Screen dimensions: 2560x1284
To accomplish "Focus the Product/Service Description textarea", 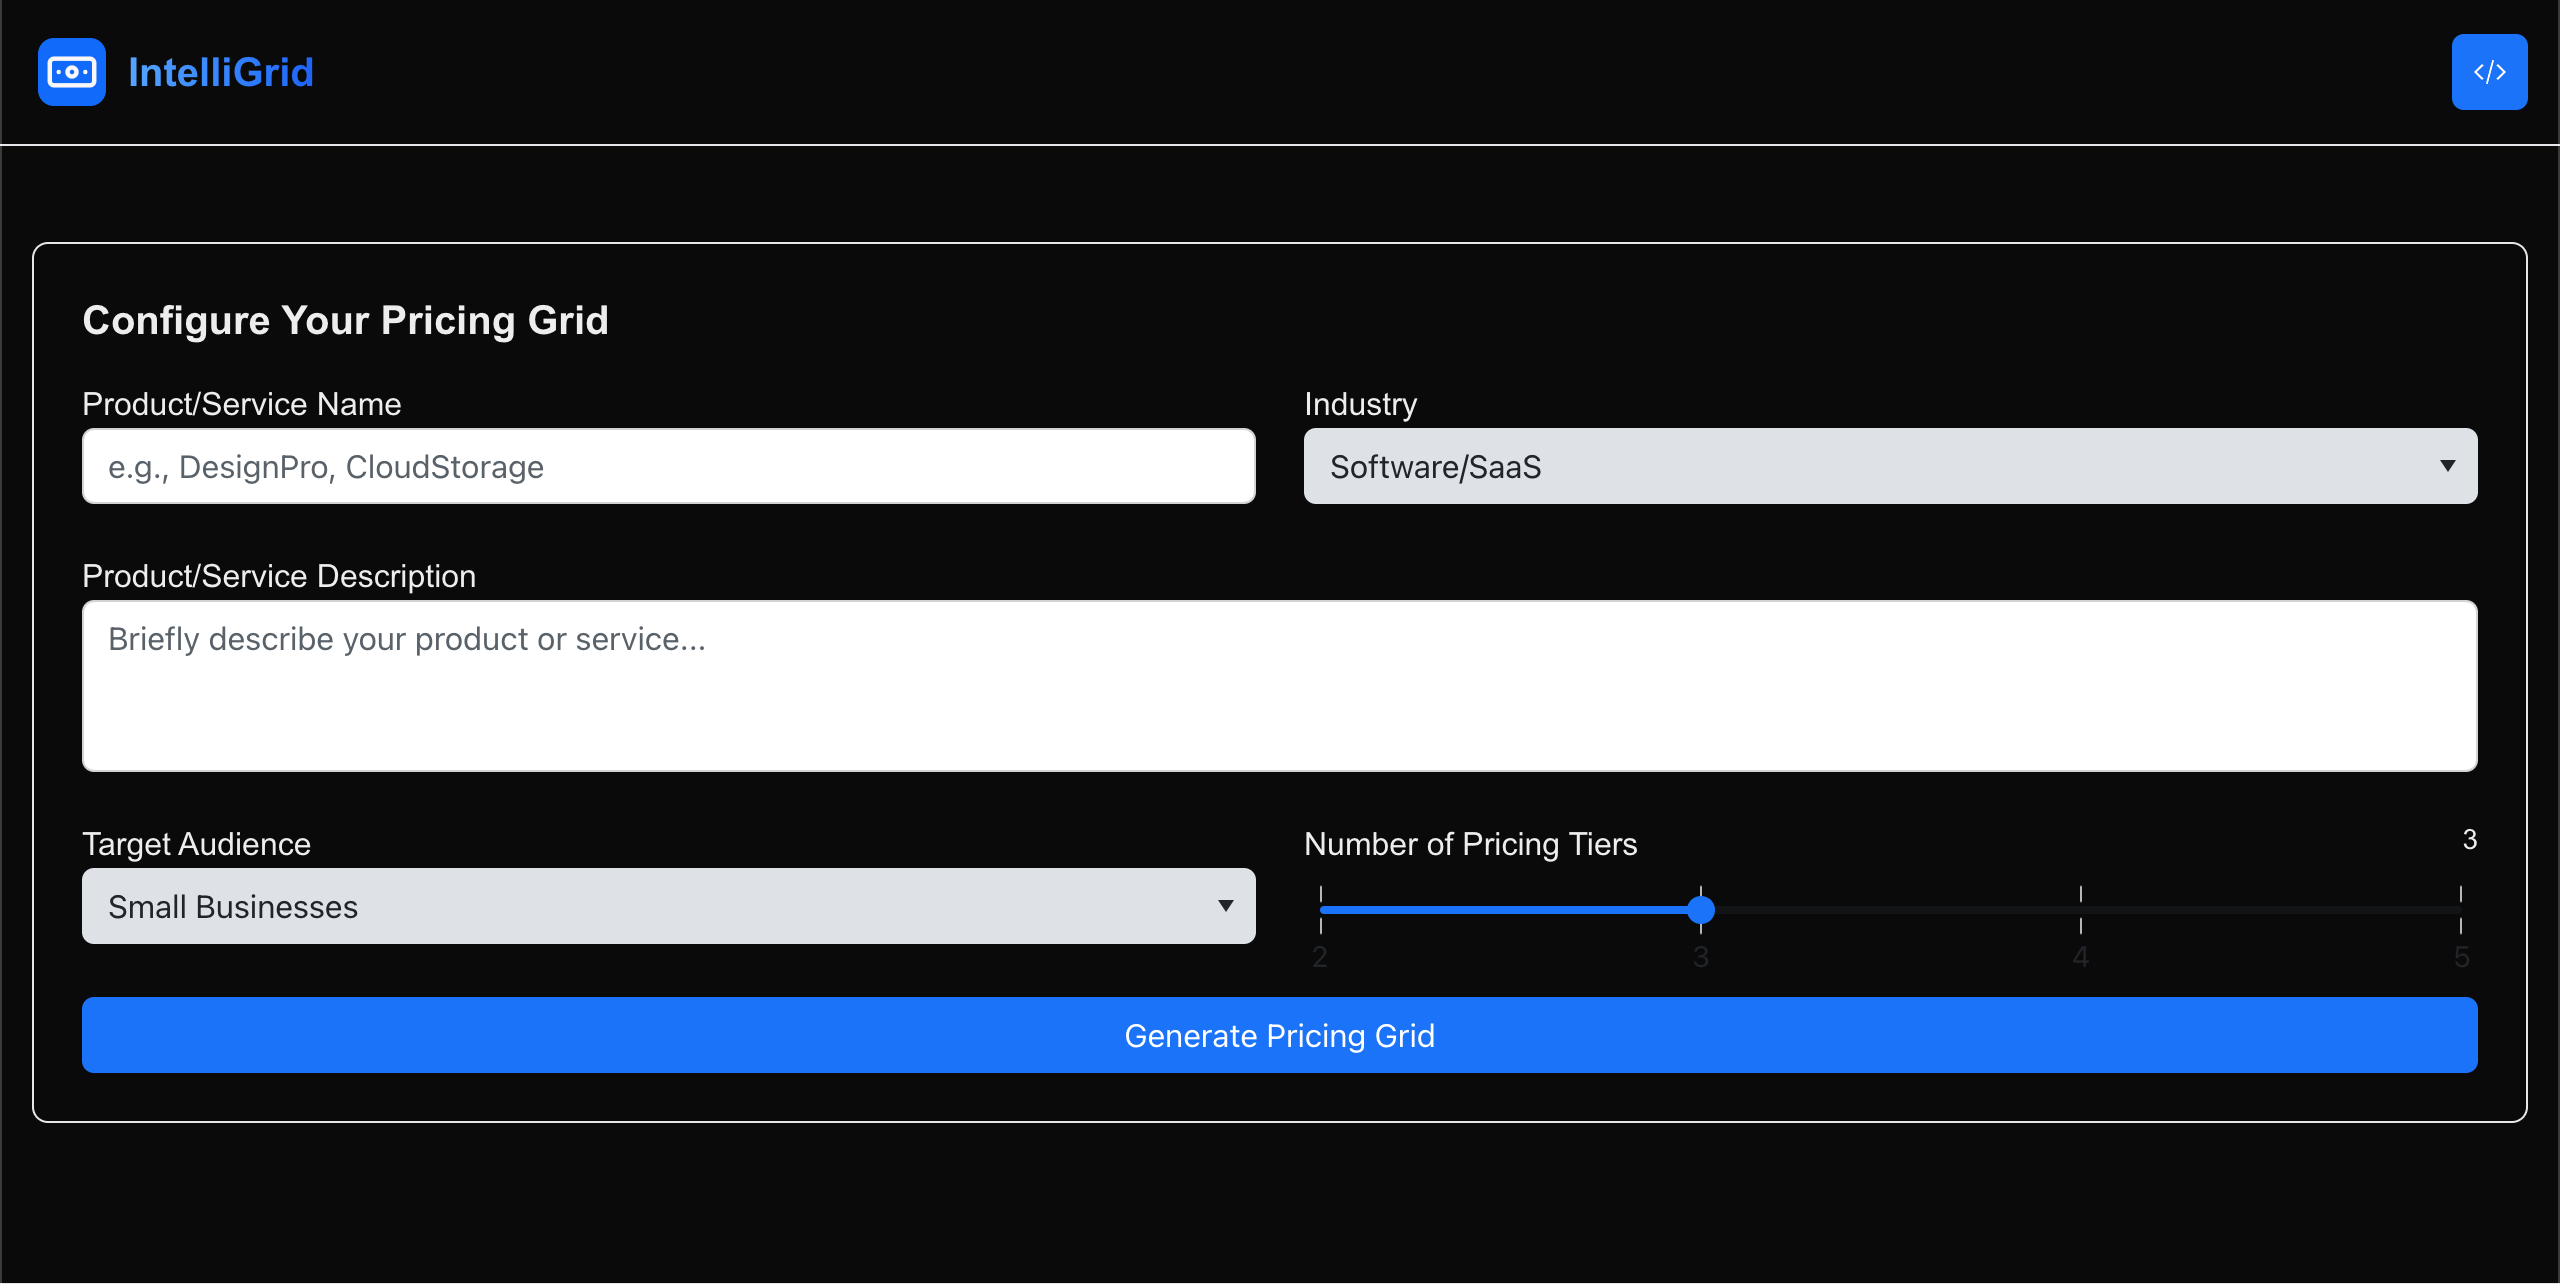I will (1280, 686).
